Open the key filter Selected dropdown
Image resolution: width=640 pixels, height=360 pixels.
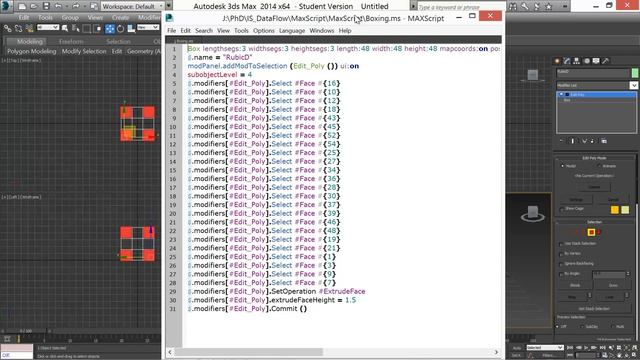(x=544, y=347)
